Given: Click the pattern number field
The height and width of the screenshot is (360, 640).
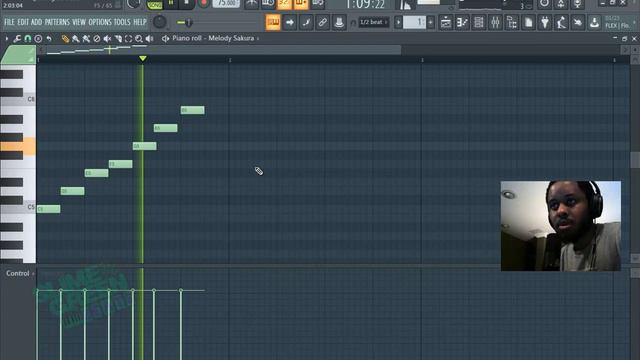Looking at the screenshot, I should (x=414, y=22).
